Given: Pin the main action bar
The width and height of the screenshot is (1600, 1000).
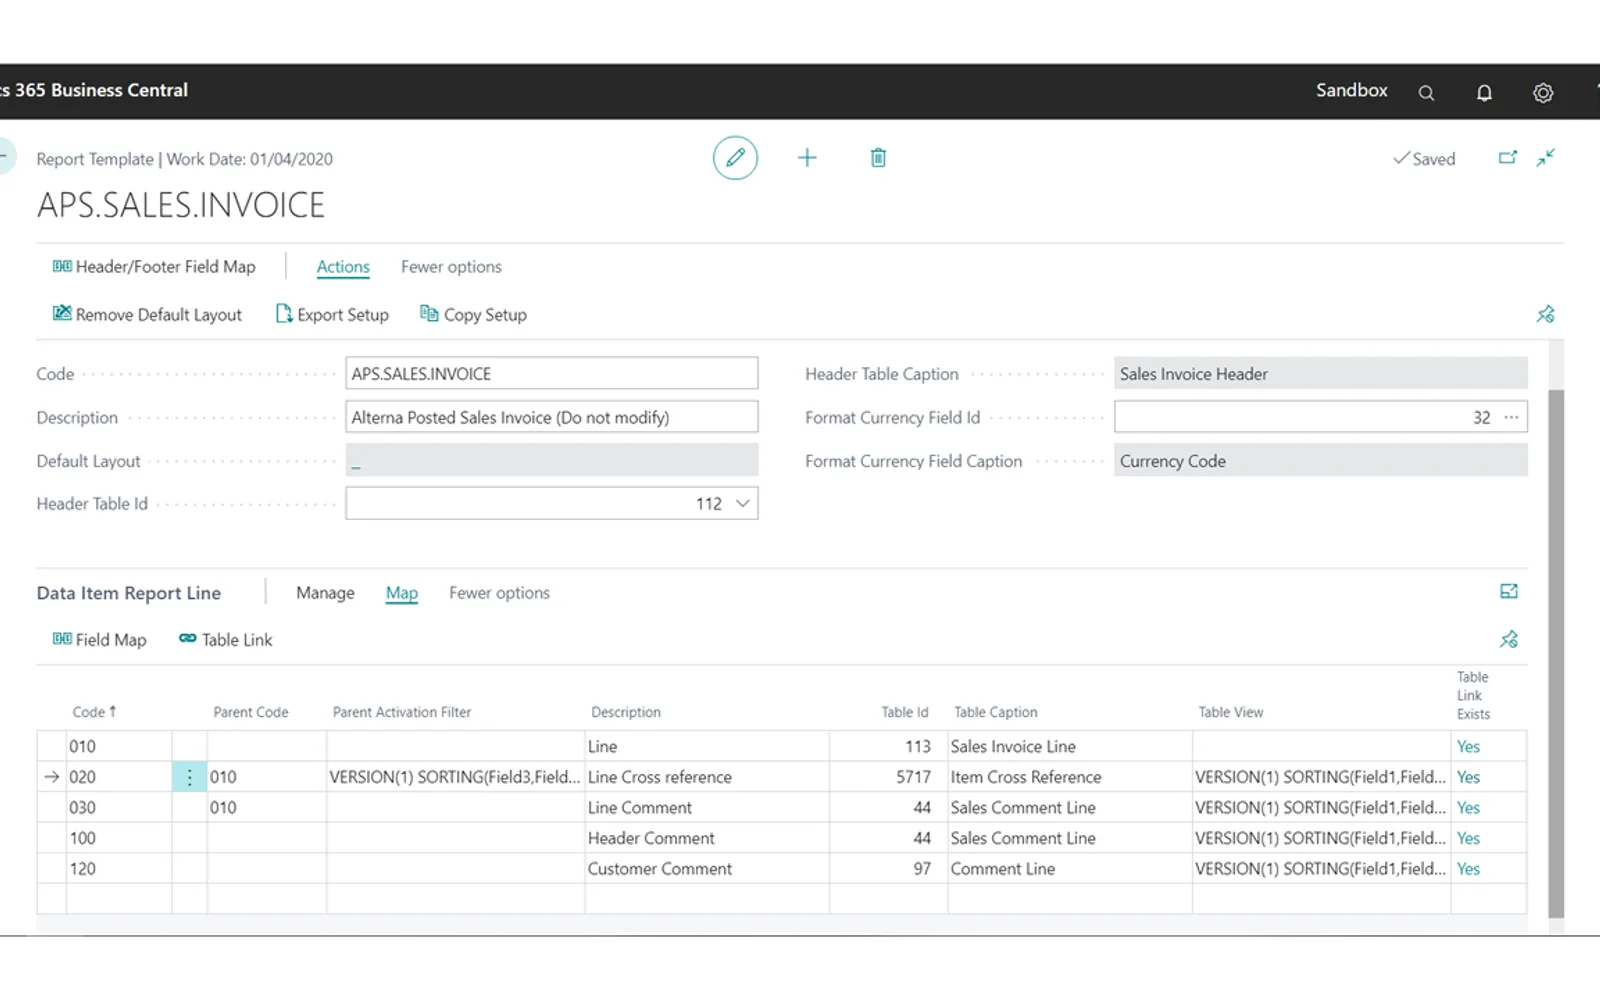Looking at the screenshot, I should point(1545,314).
